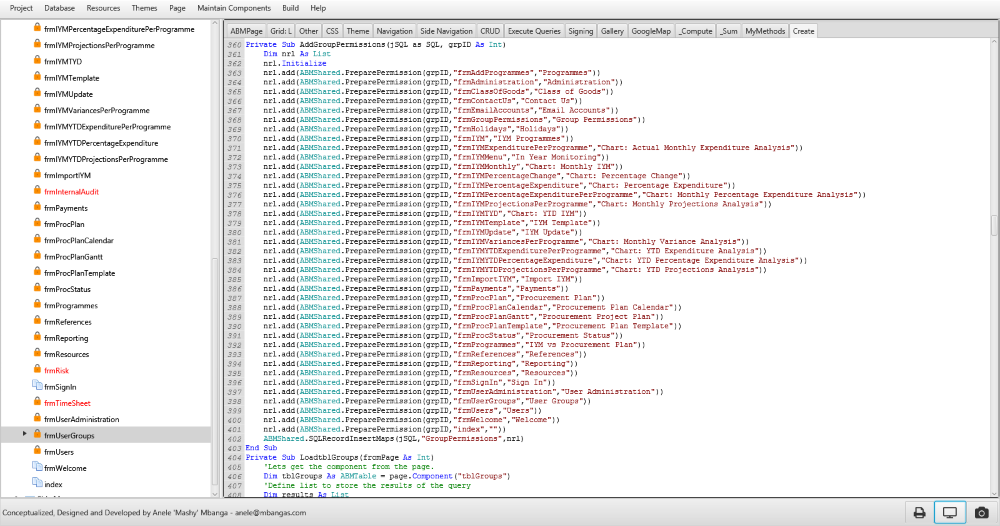This screenshot has width=1000, height=526.
Task: Click the lock icon by frmResources
Action: click(37, 353)
